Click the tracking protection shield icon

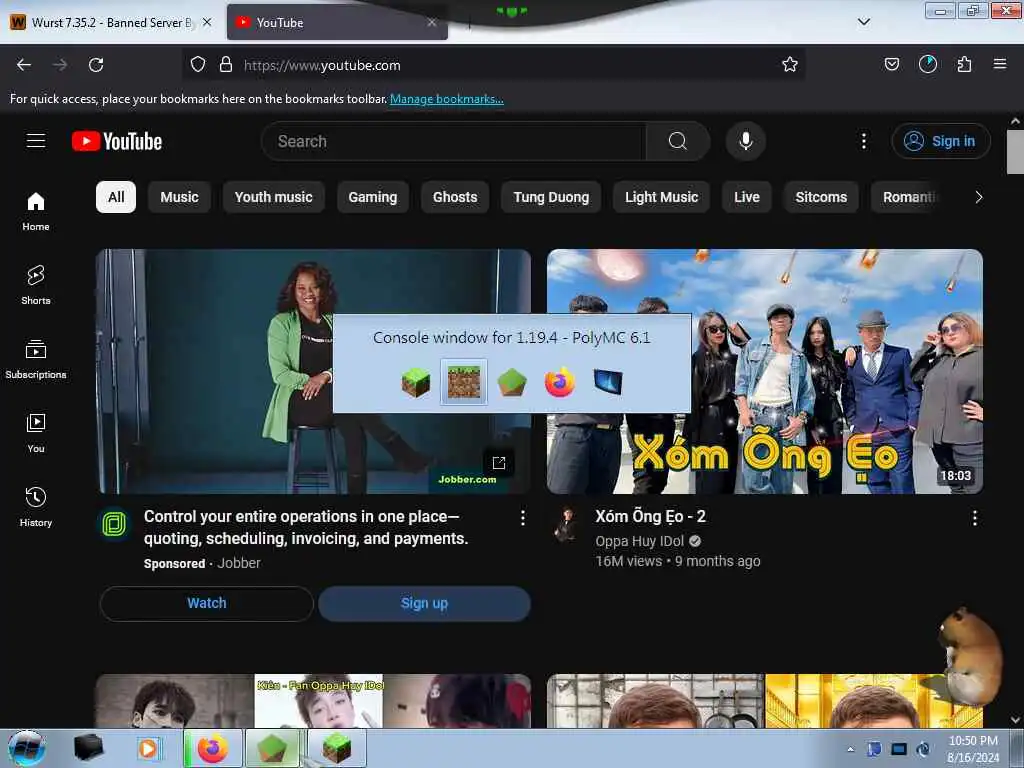tap(198, 65)
